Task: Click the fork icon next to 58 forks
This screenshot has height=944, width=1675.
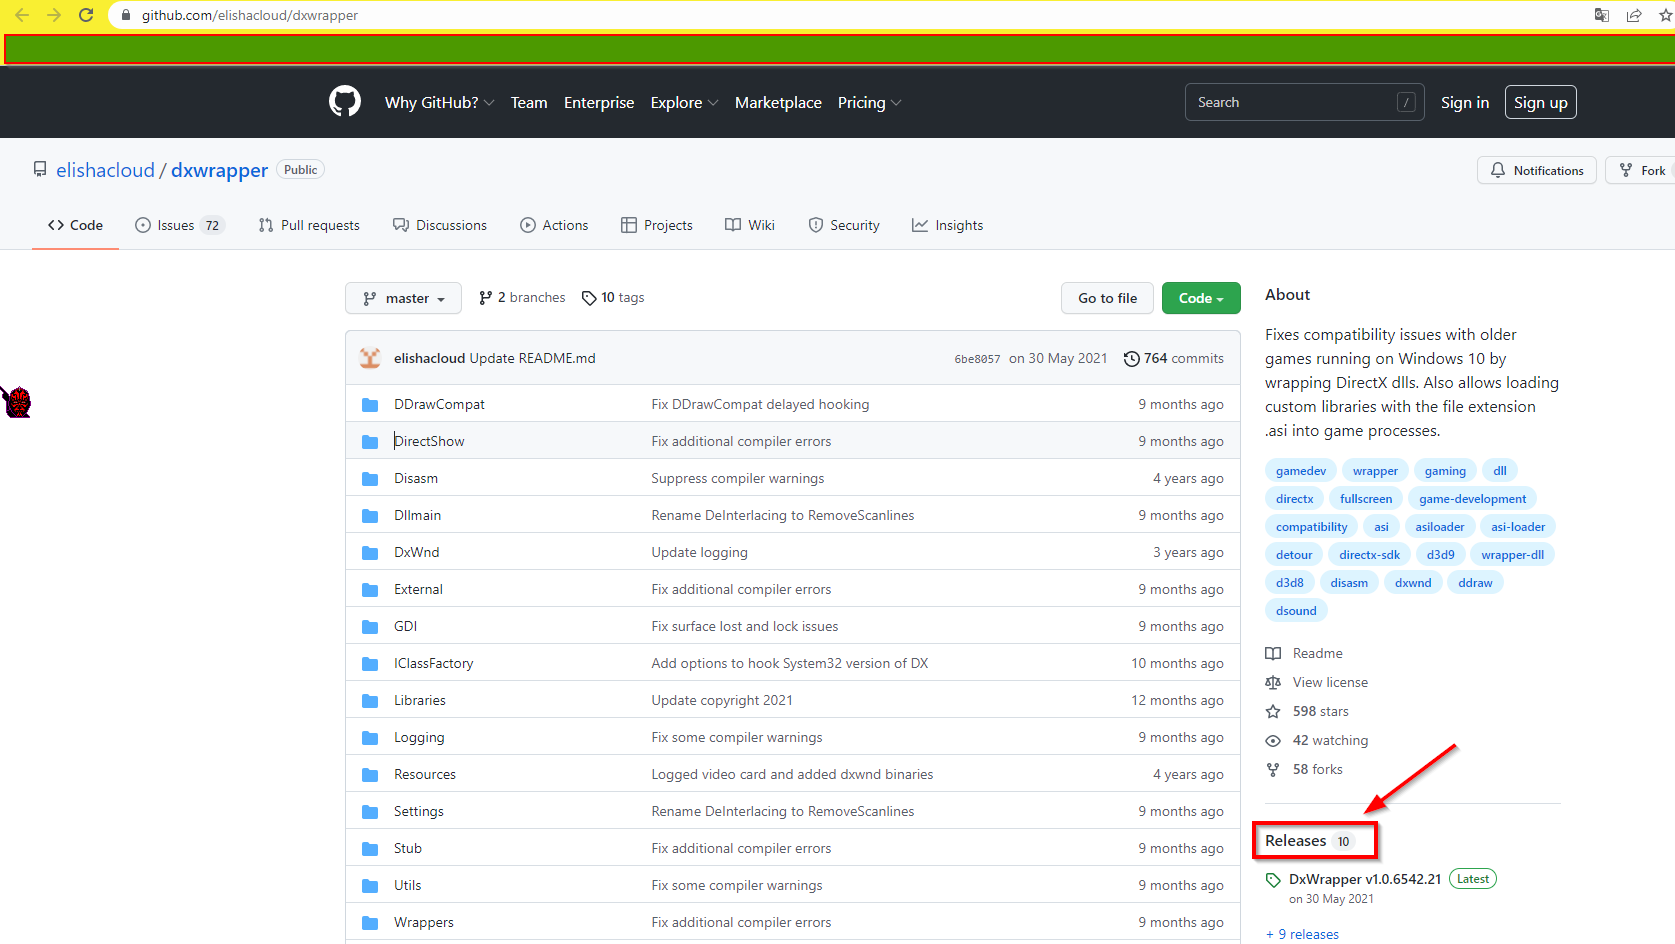Action: 1273,770
